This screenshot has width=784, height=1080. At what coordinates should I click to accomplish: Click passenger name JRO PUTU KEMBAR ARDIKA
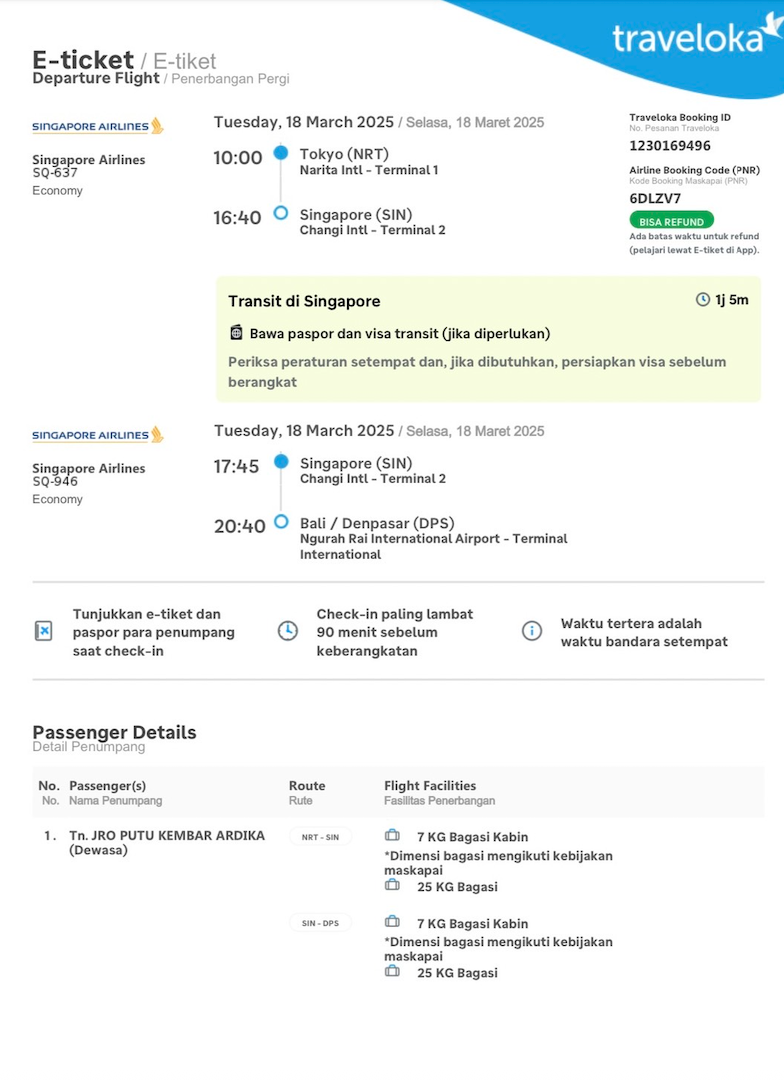[x=167, y=835]
